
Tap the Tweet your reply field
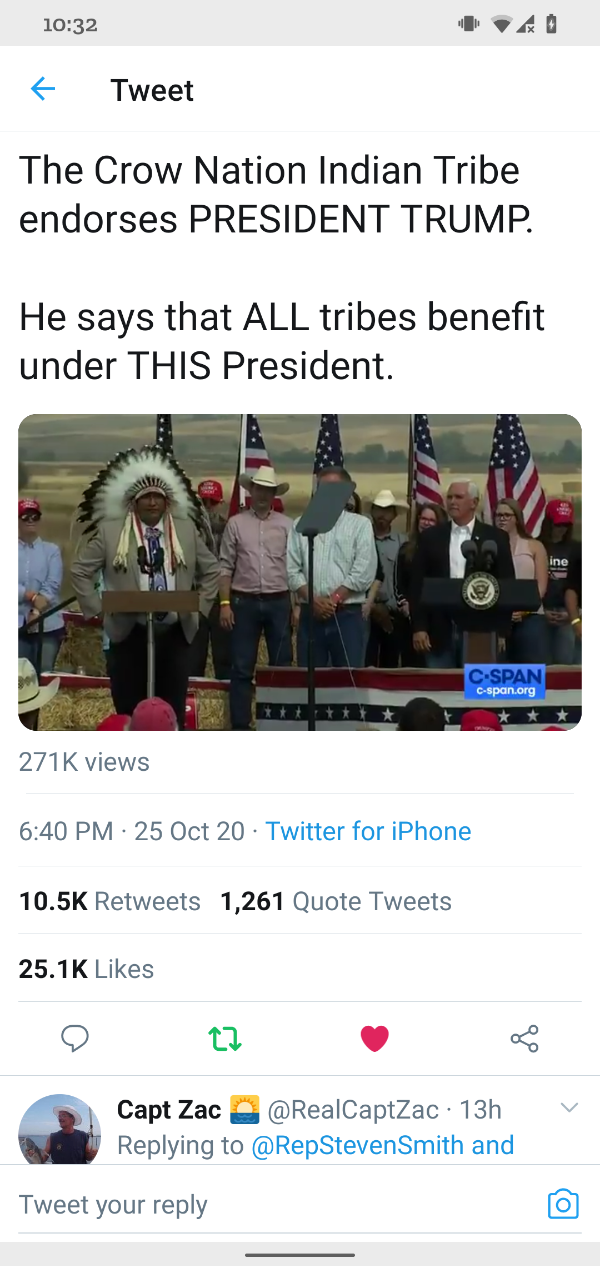click(x=270, y=1205)
